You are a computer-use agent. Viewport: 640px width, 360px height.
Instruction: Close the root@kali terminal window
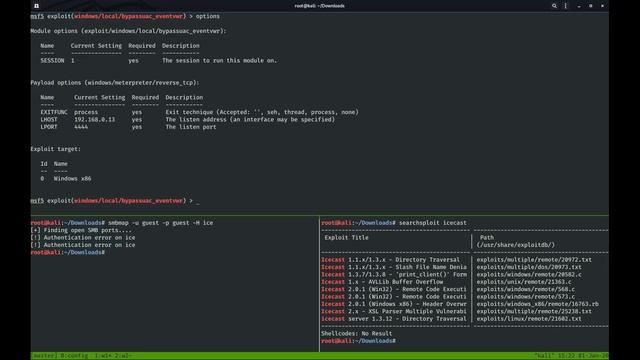click(x=602, y=6)
